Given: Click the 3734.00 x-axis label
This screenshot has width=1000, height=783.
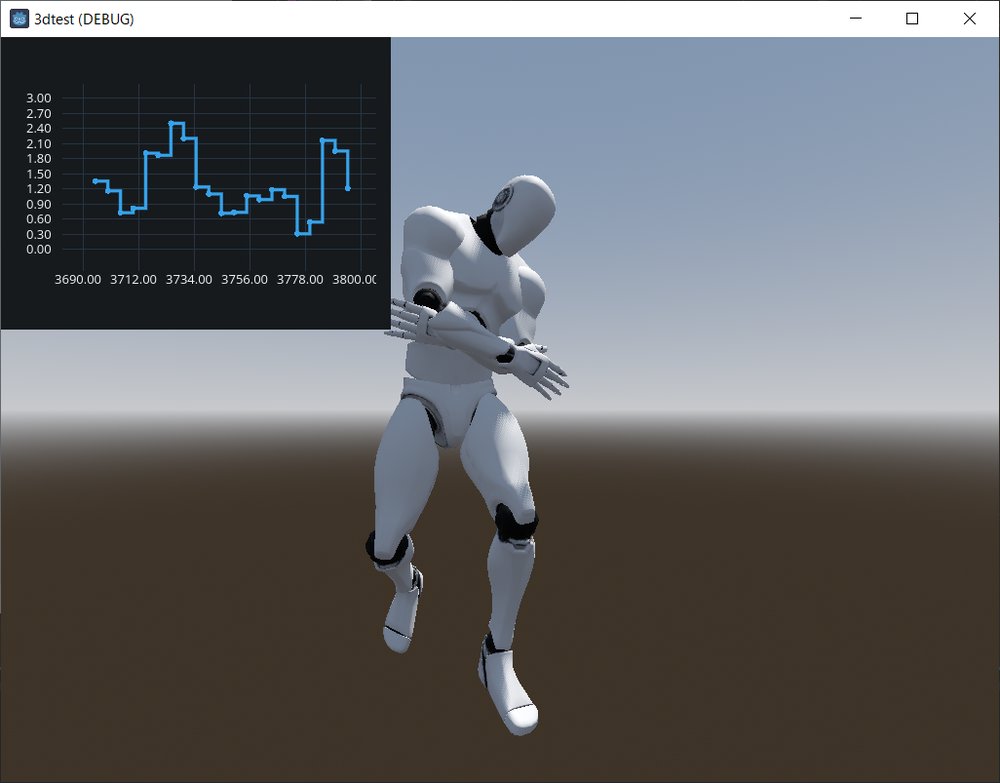Looking at the screenshot, I should (189, 279).
